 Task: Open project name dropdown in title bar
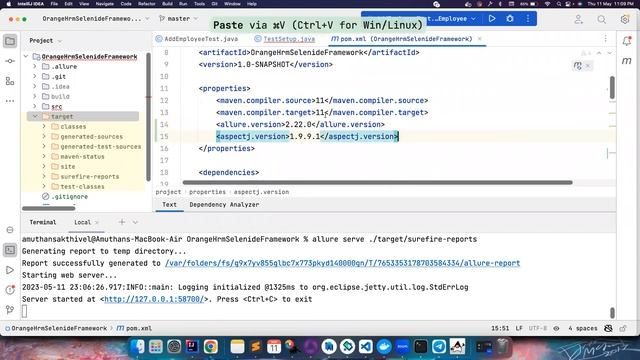(x=96, y=19)
